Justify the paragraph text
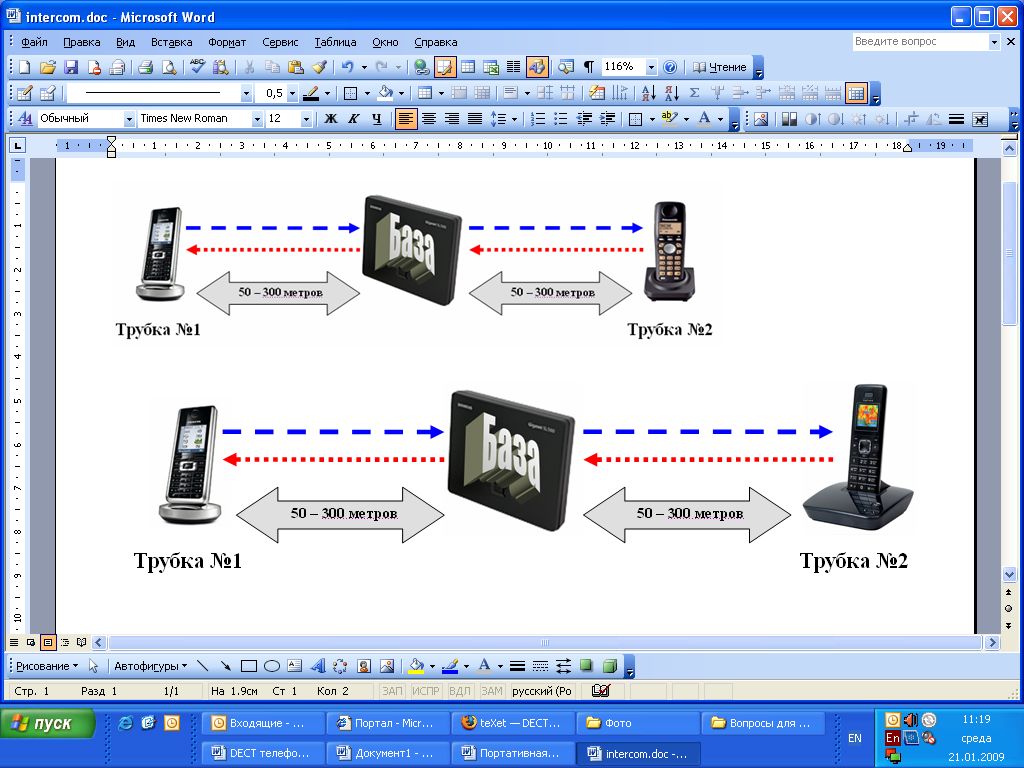Screen dimensions: 1024x768 click(x=475, y=119)
